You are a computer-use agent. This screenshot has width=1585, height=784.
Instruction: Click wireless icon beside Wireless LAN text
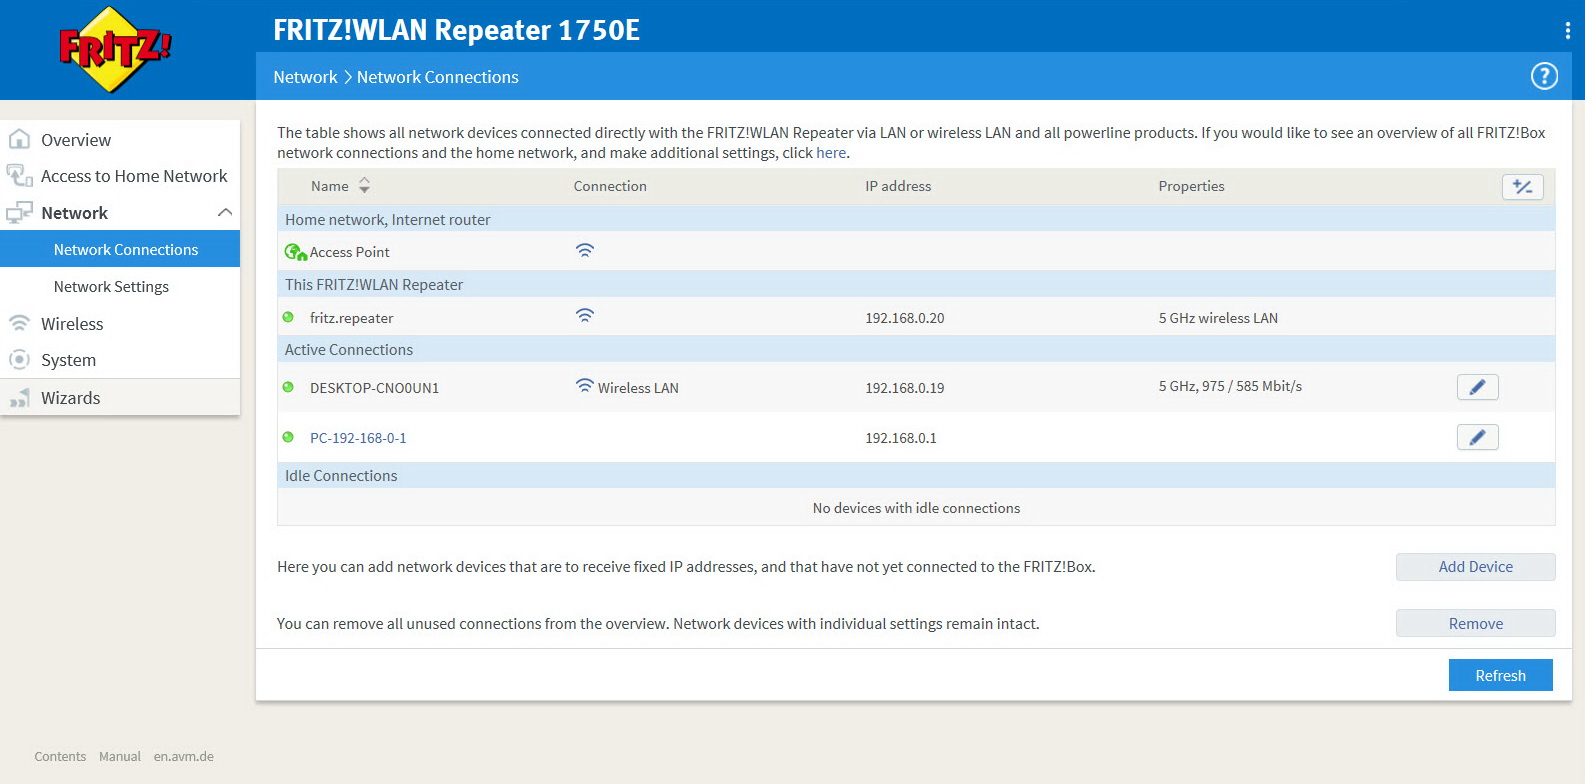point(585,385)
